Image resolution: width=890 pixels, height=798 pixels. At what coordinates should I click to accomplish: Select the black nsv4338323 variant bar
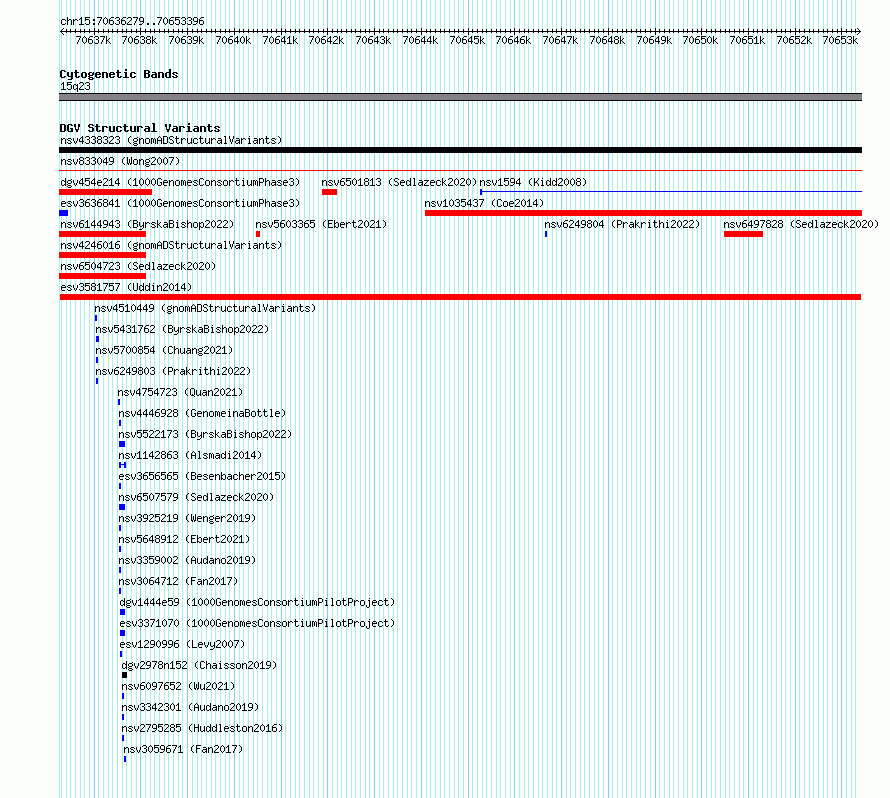(460, 150)
